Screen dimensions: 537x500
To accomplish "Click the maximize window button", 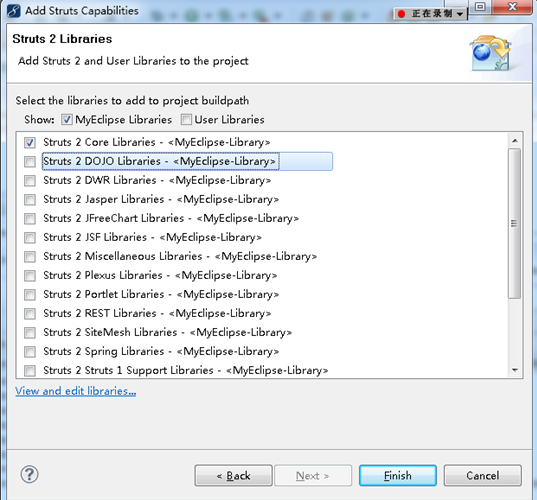I will tap(480, 7).
